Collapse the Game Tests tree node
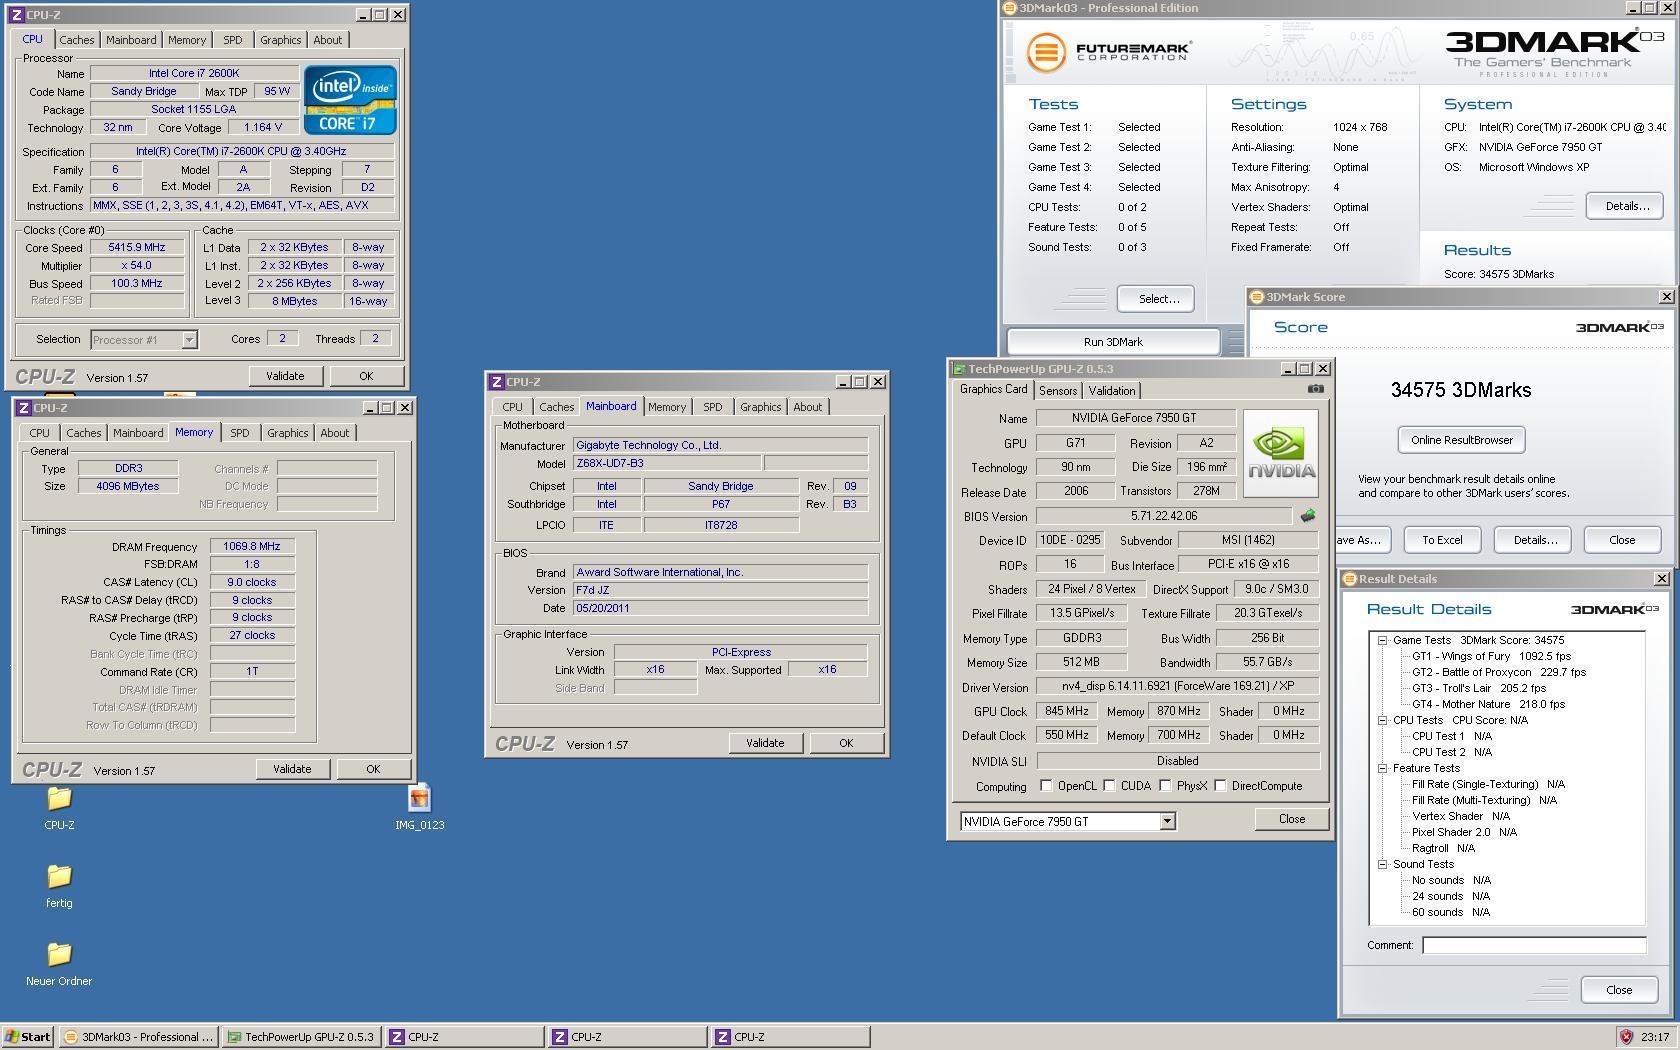The image size is (1680, 1050). coord(1382,640)
